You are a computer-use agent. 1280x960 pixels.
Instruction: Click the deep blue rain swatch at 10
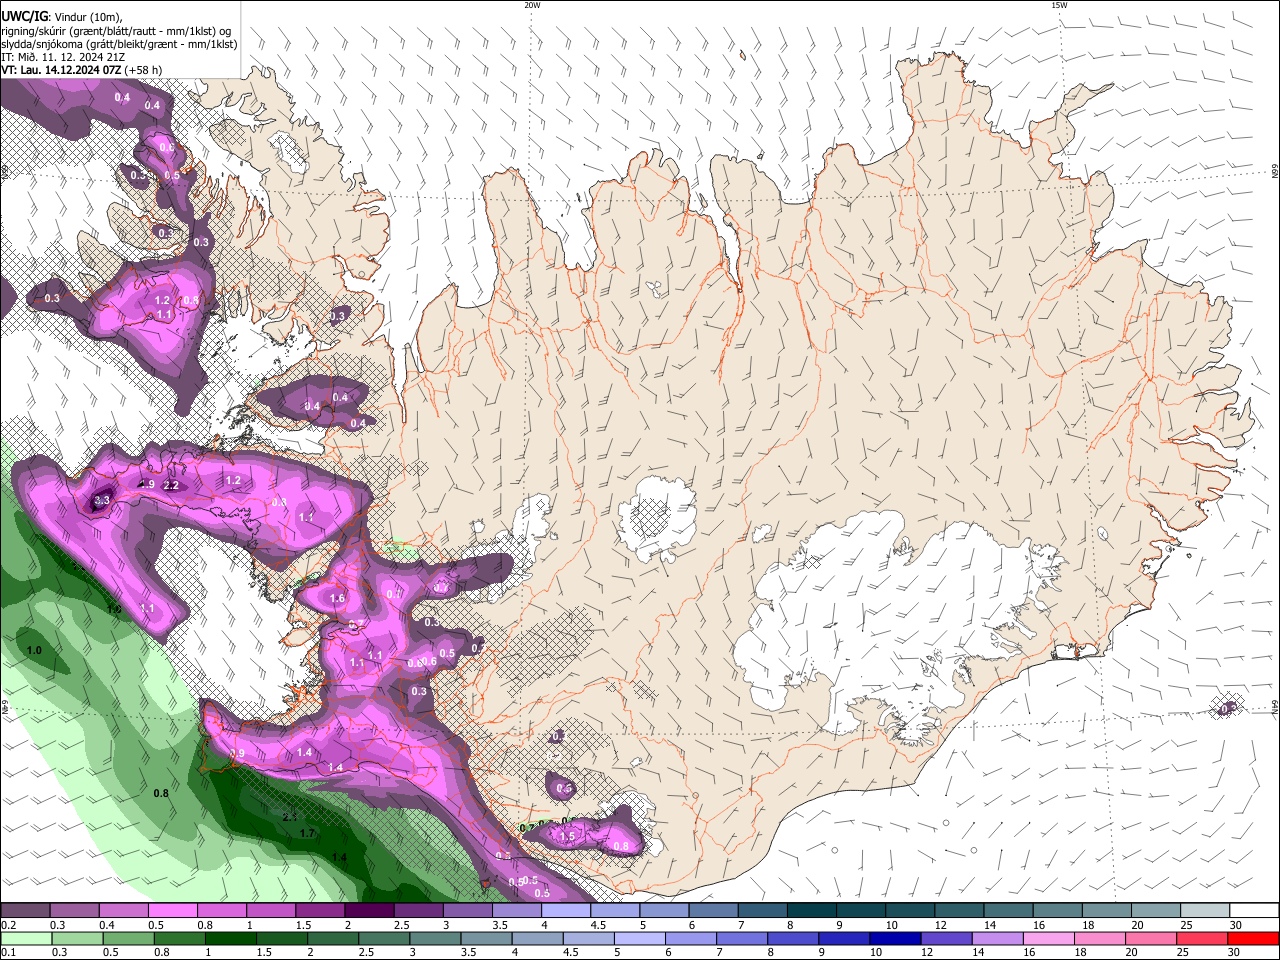point(894,938)
